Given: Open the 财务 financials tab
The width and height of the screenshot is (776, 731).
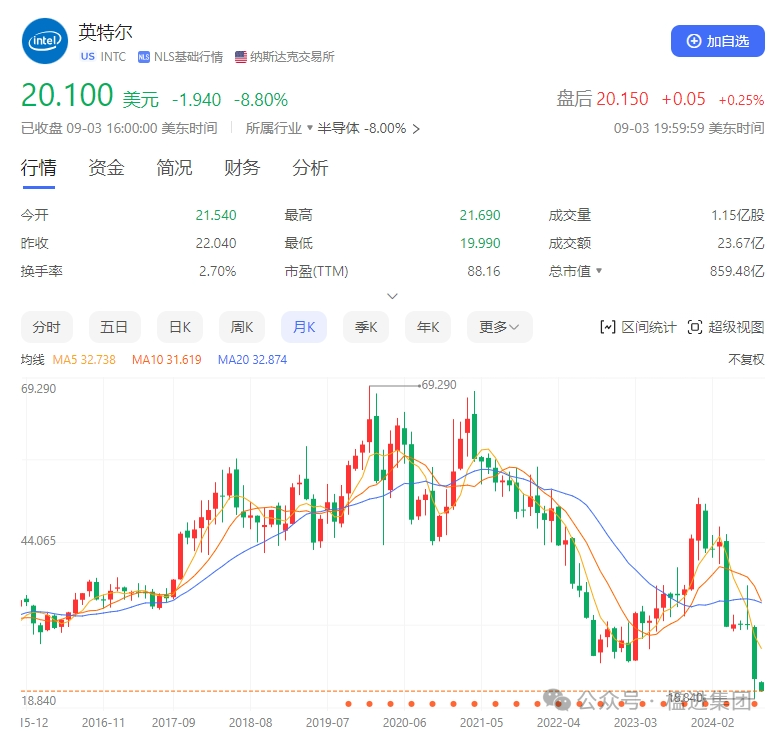Looking at the screenshot, I should tap(242, 168).
